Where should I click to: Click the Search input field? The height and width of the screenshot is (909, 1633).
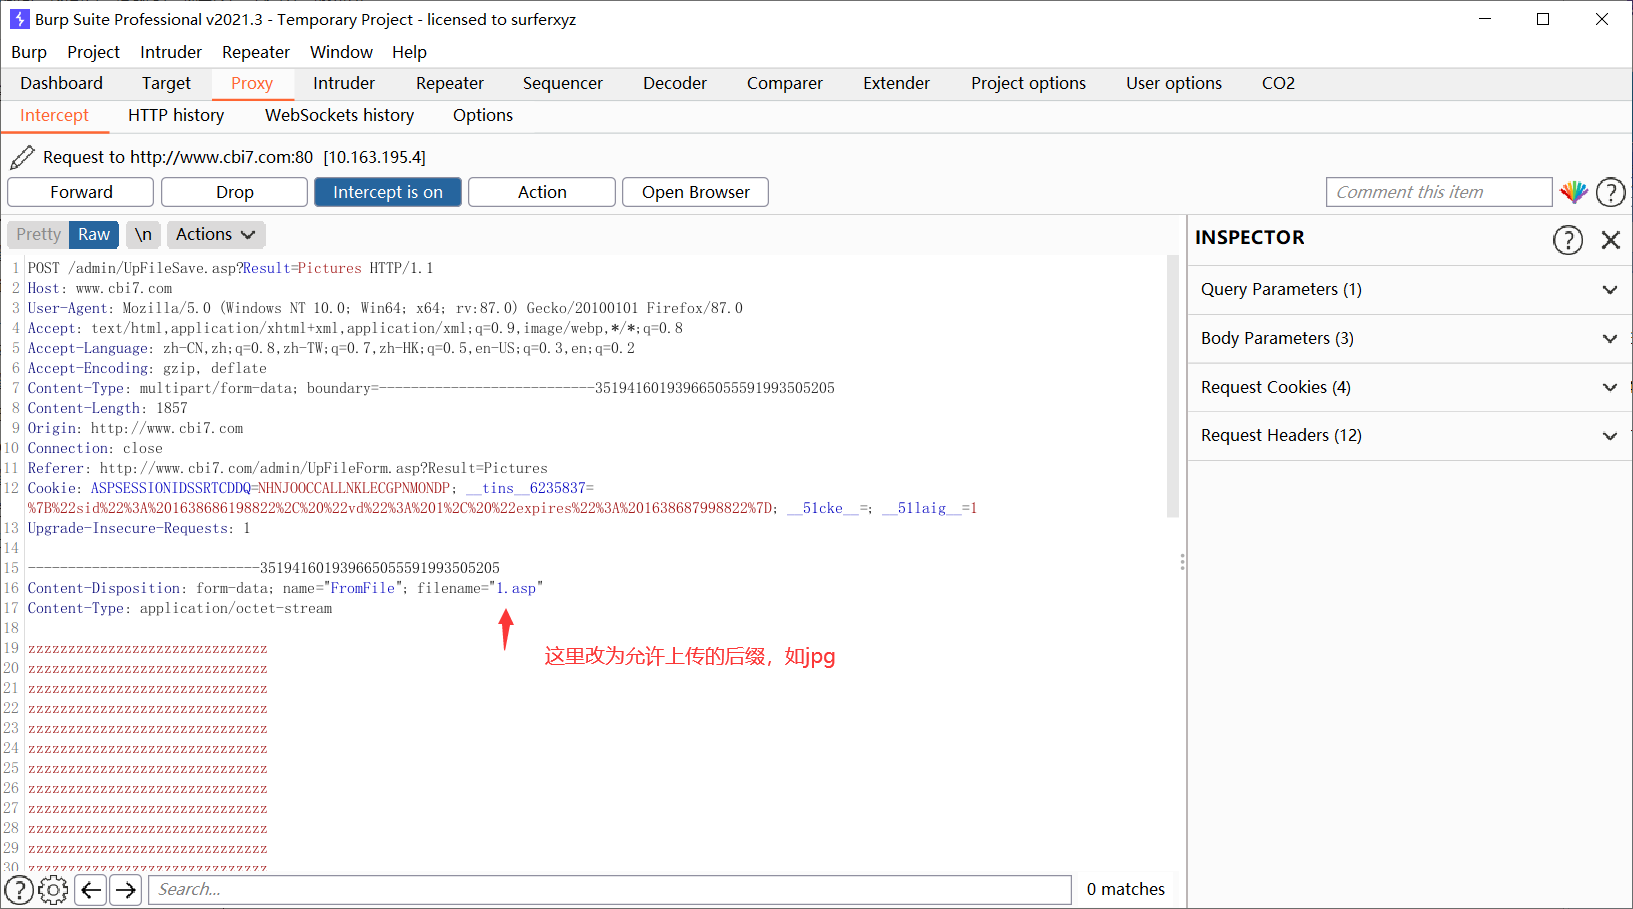tap(610, 890)
